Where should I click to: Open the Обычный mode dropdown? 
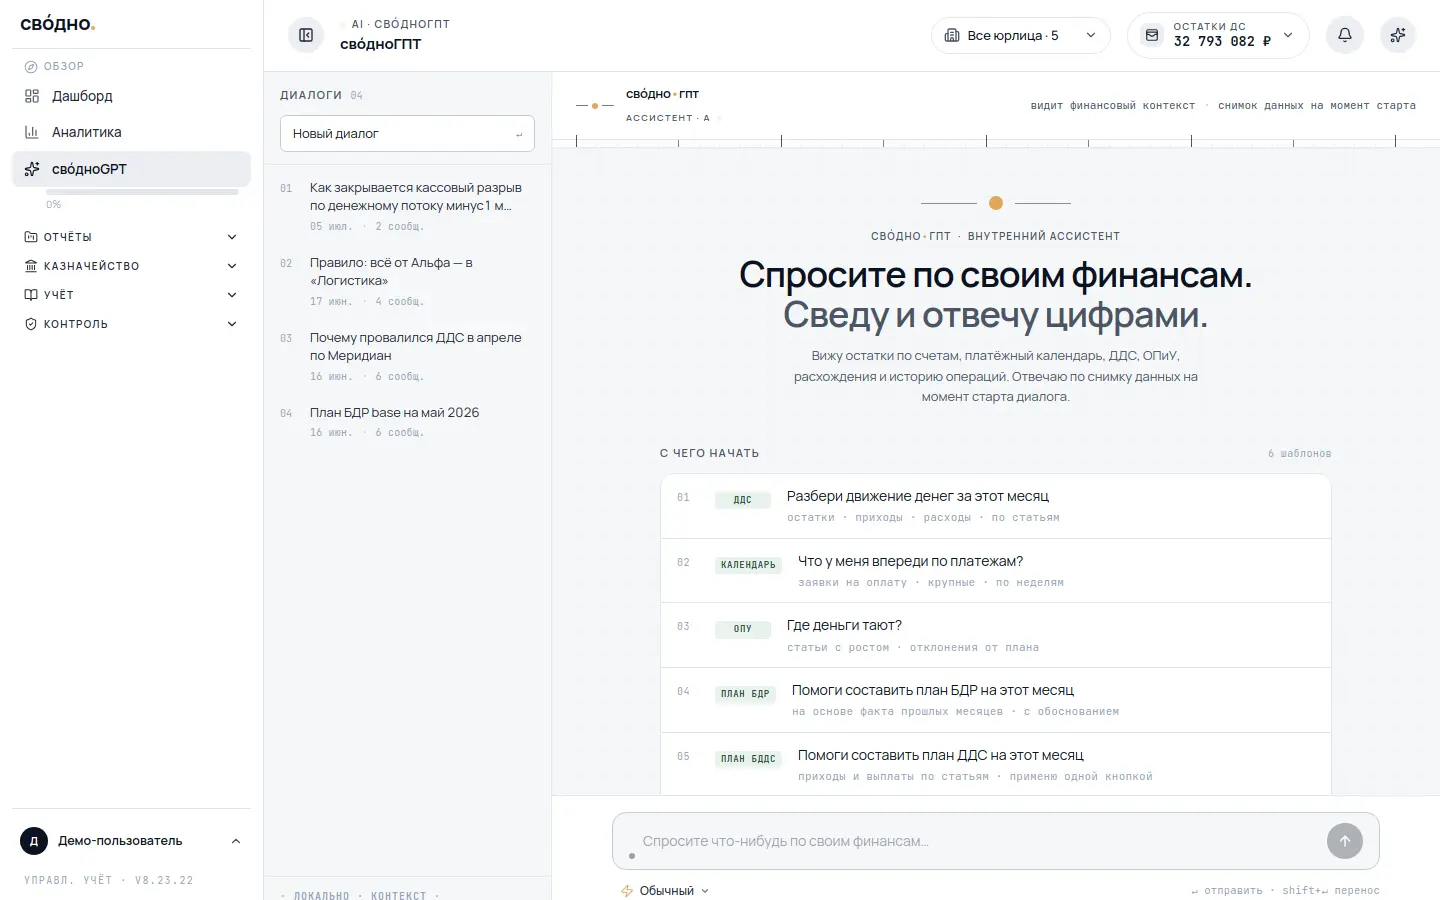click(x=666, y=890)
